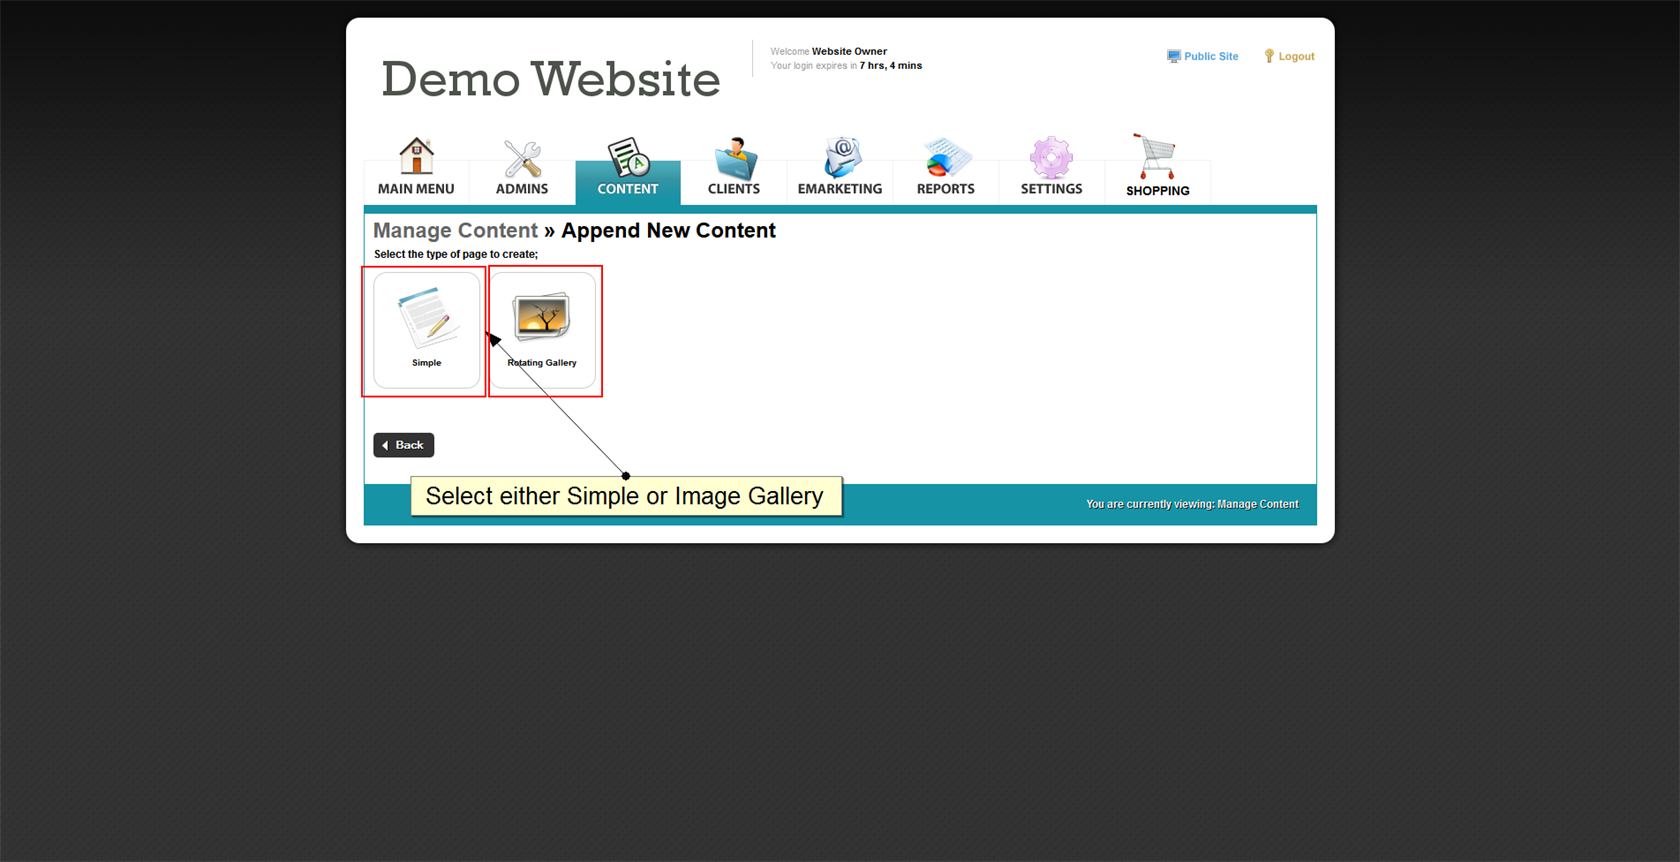Click the SETTINGS tab label text

coord(1051,189)
